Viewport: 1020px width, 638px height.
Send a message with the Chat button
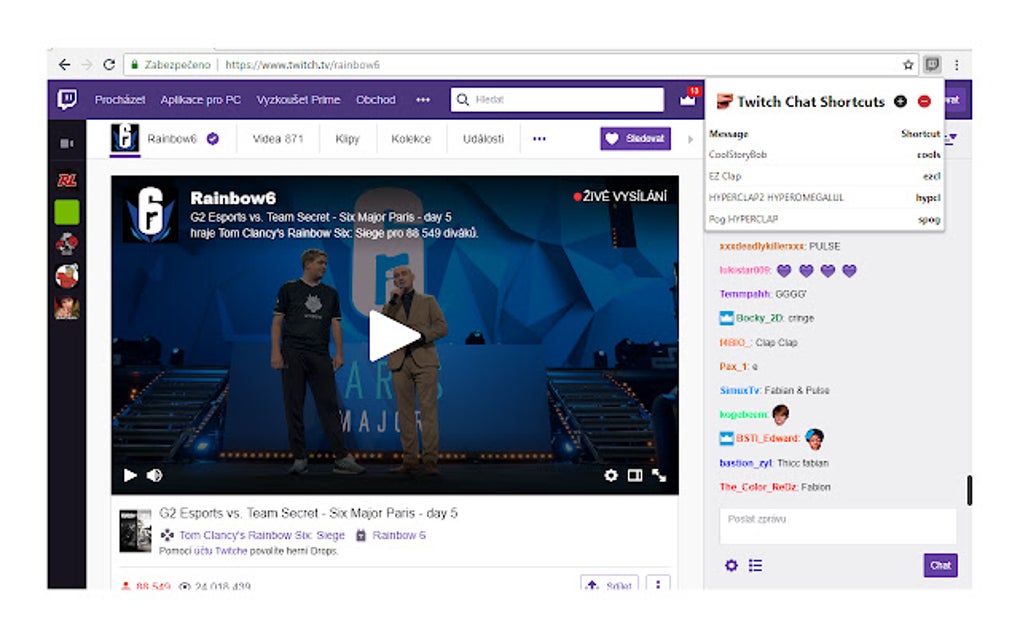point(938,565)
